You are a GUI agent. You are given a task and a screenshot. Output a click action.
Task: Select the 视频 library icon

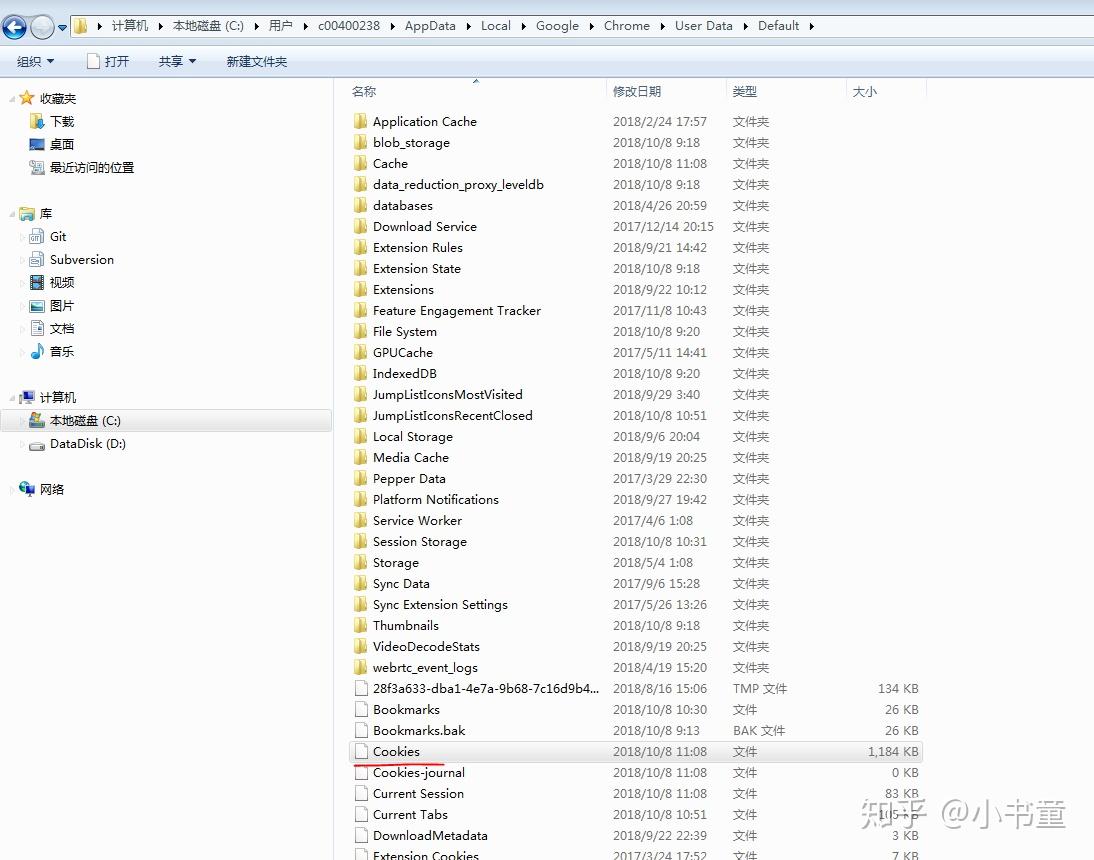coord(37,282)
